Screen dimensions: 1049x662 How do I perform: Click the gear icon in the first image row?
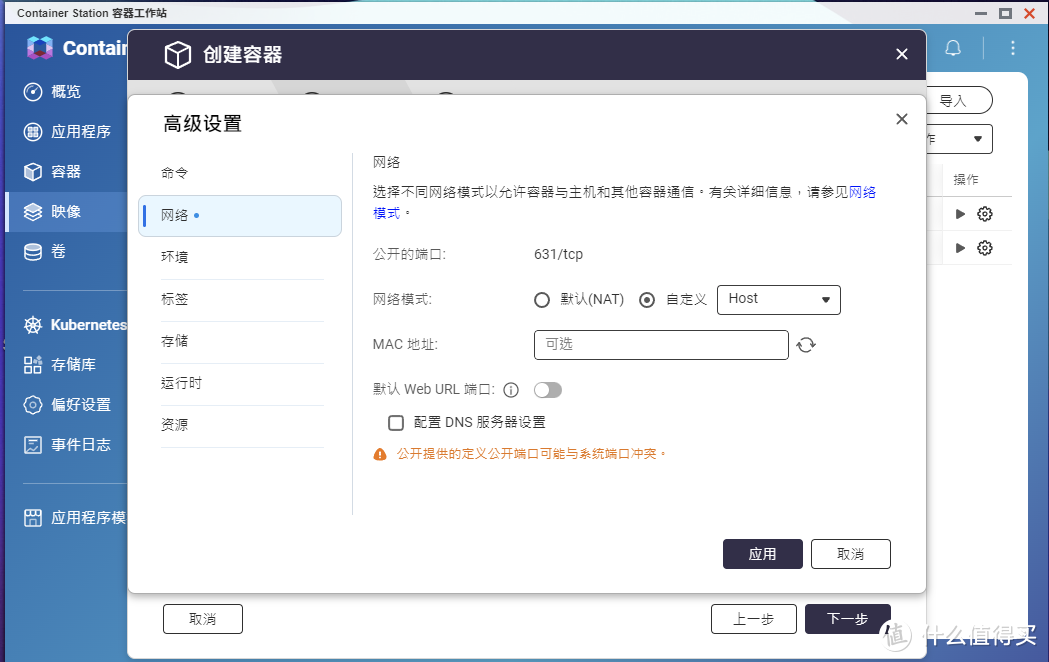[984, 213]
